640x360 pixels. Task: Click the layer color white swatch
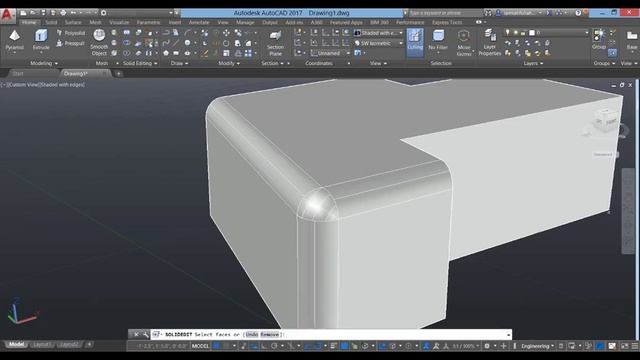pos(532,33)
